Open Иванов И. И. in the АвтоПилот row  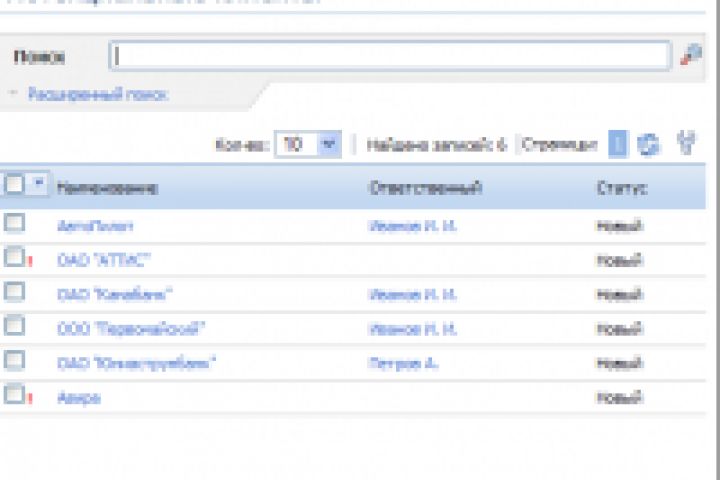412,226
